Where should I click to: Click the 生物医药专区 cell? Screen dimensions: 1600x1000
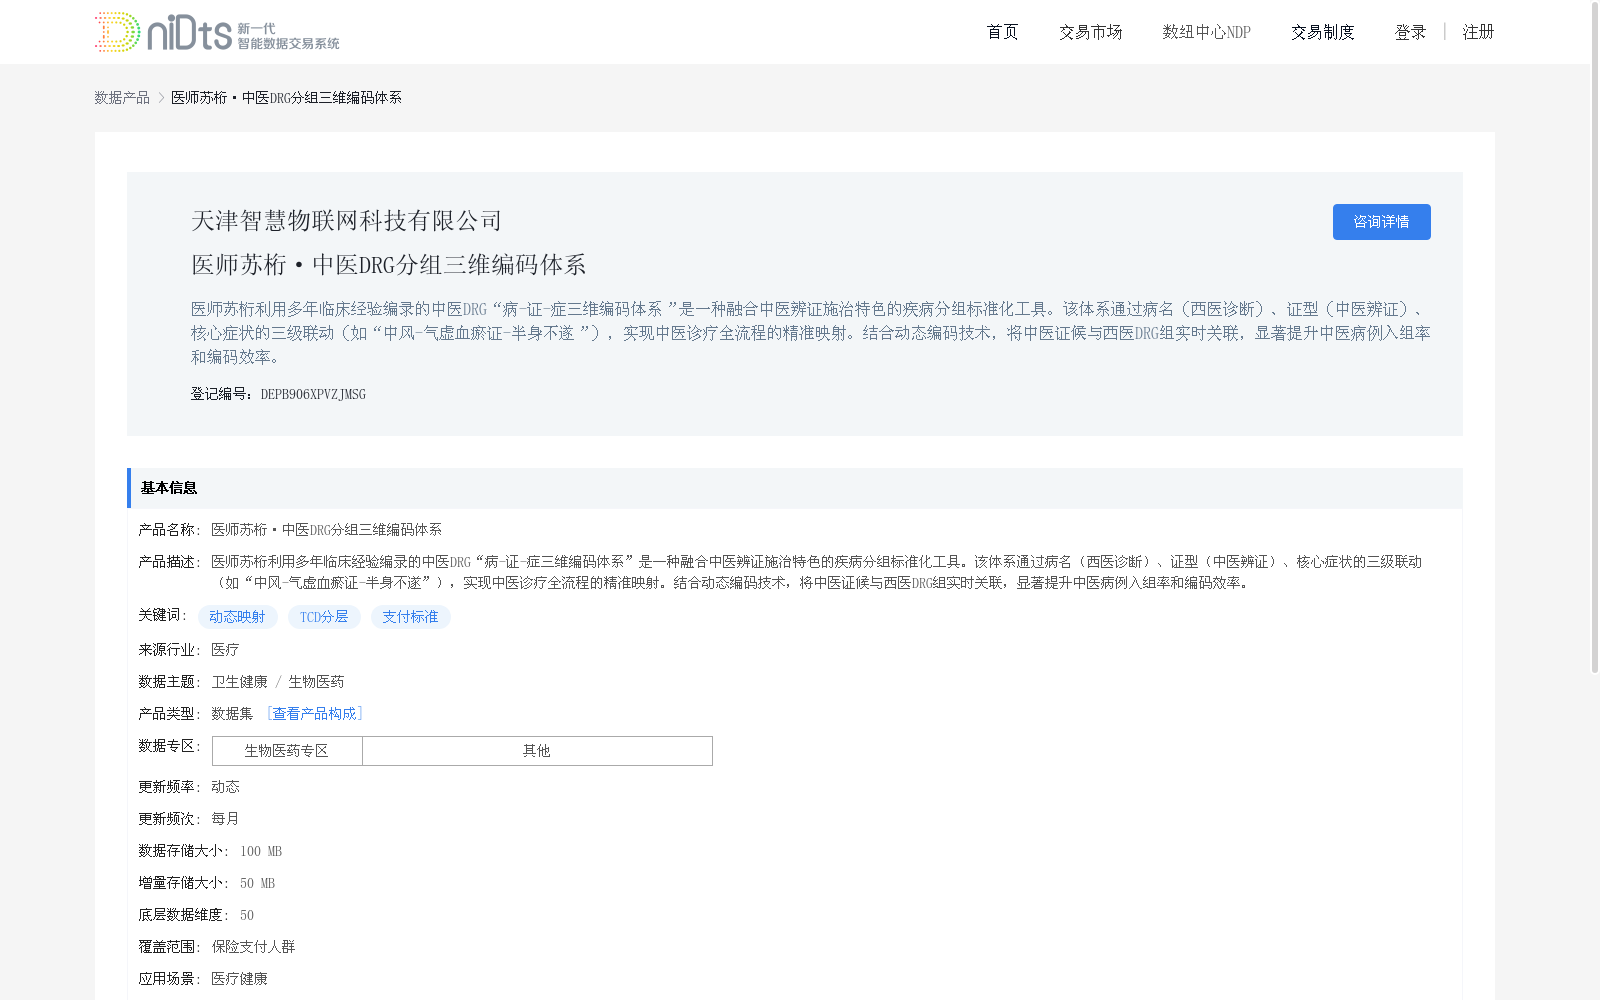pos(287,751)
